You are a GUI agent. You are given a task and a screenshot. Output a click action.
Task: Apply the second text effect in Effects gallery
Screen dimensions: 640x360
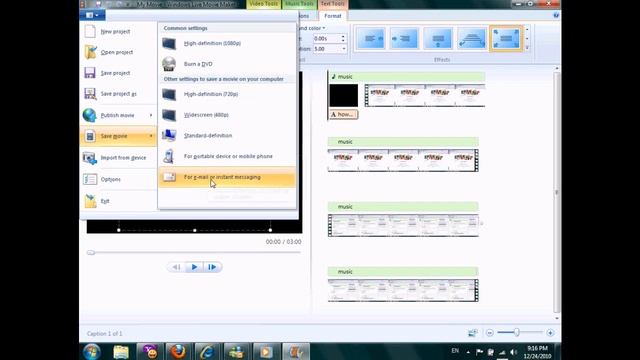[404, 39]
